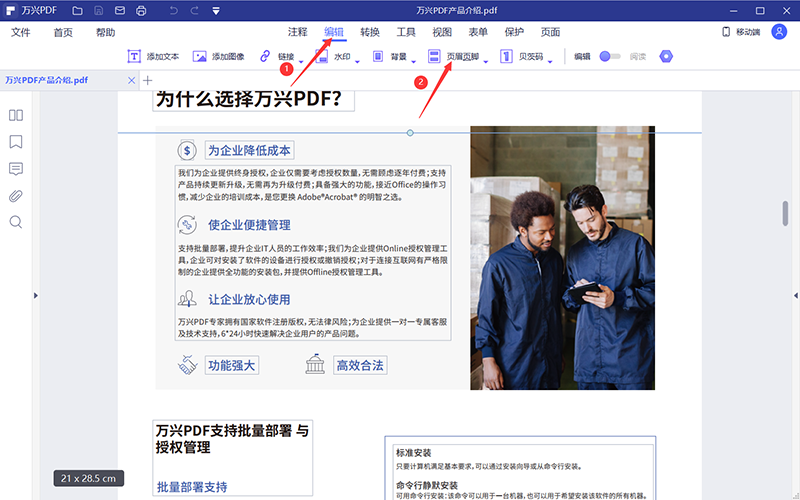
Task: Open the quick access customize dropdown arrow
Action: coord(216,11)
